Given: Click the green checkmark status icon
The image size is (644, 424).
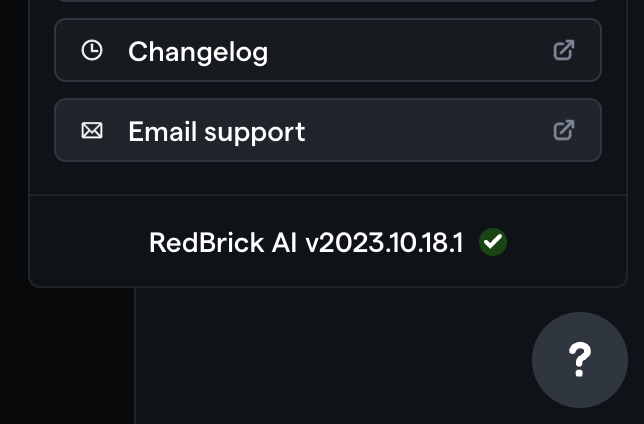Looking at the screenshot, I should coord(493,242).
